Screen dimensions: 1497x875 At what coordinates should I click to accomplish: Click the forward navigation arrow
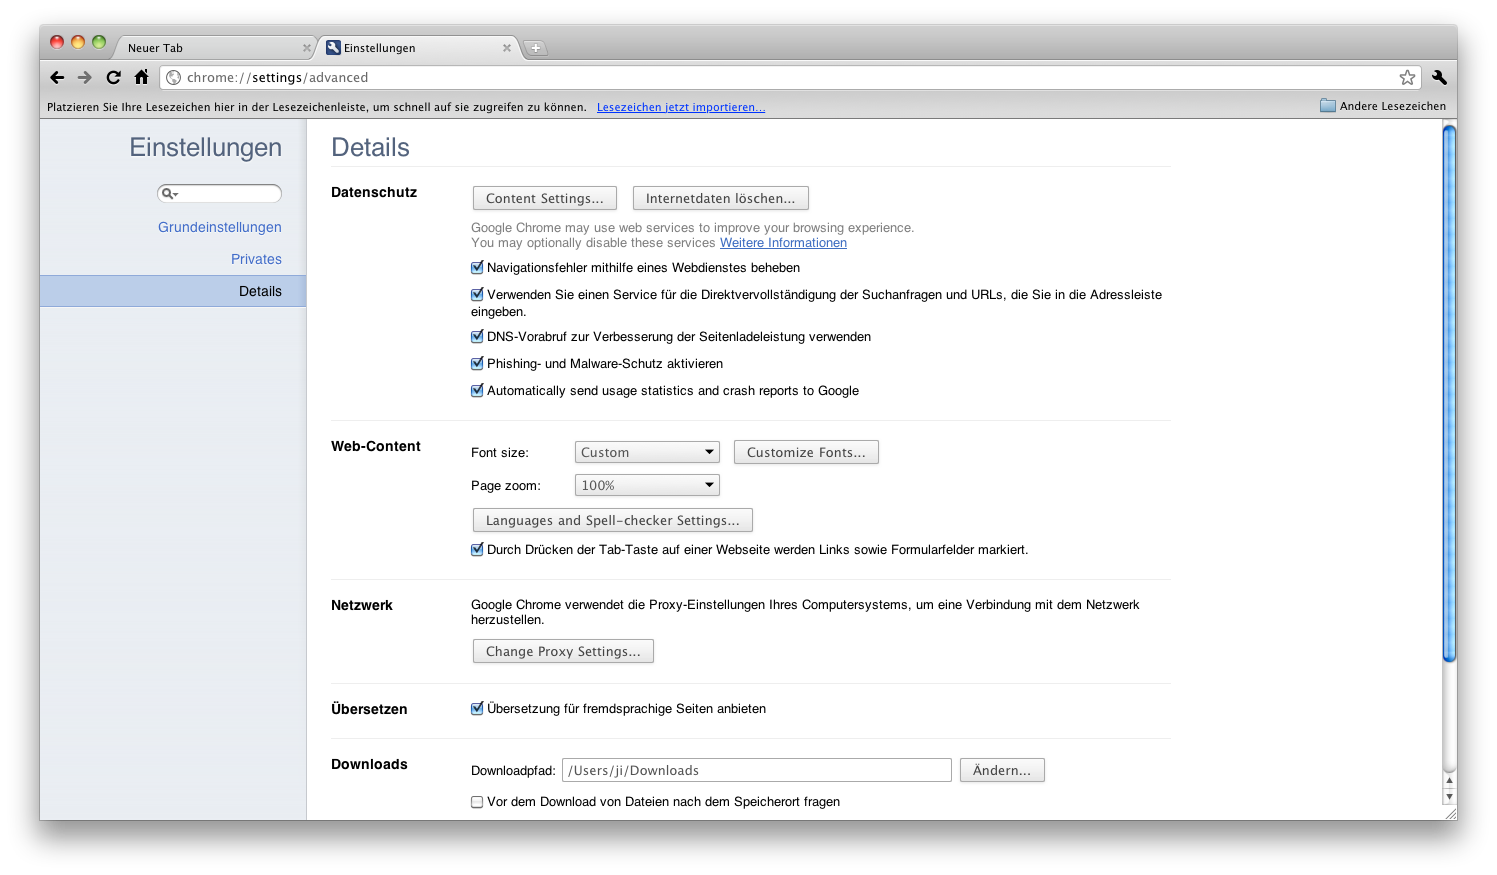[85, 77]
